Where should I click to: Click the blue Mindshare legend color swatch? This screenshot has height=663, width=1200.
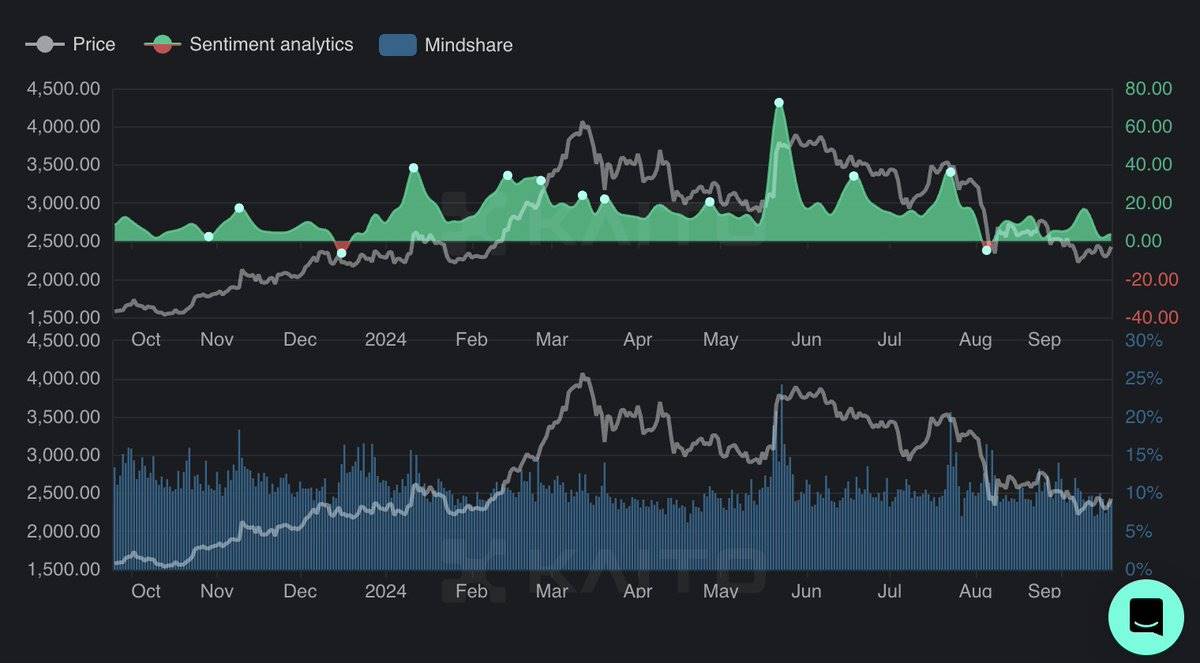[x=397, y=45]
